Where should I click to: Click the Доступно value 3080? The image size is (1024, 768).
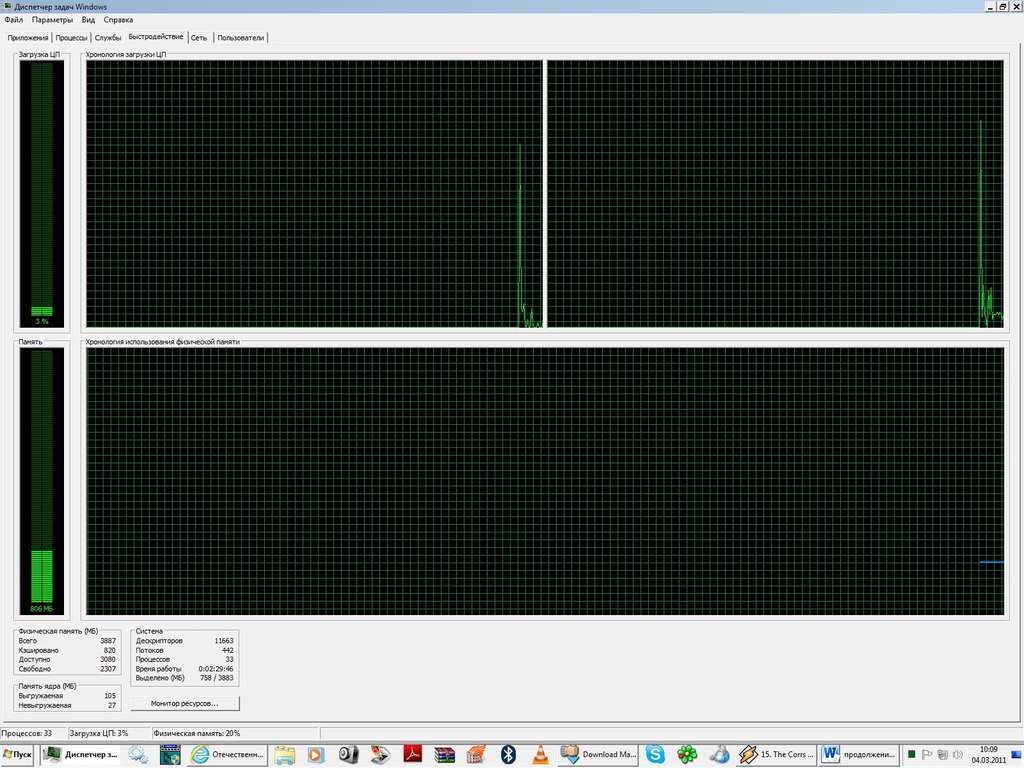pyautogui.click(x=108, y=660)
